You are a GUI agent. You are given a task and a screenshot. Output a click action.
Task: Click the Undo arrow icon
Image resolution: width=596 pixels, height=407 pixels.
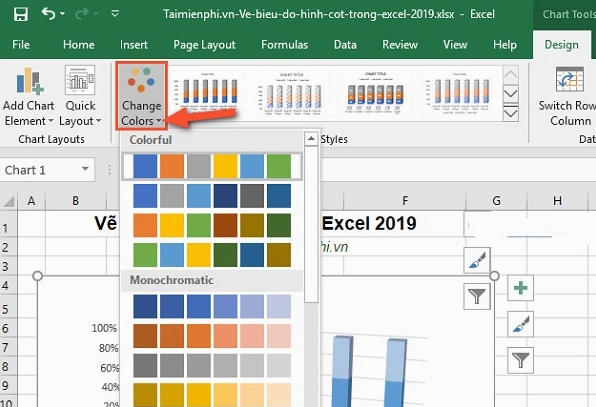click(48, 14)
